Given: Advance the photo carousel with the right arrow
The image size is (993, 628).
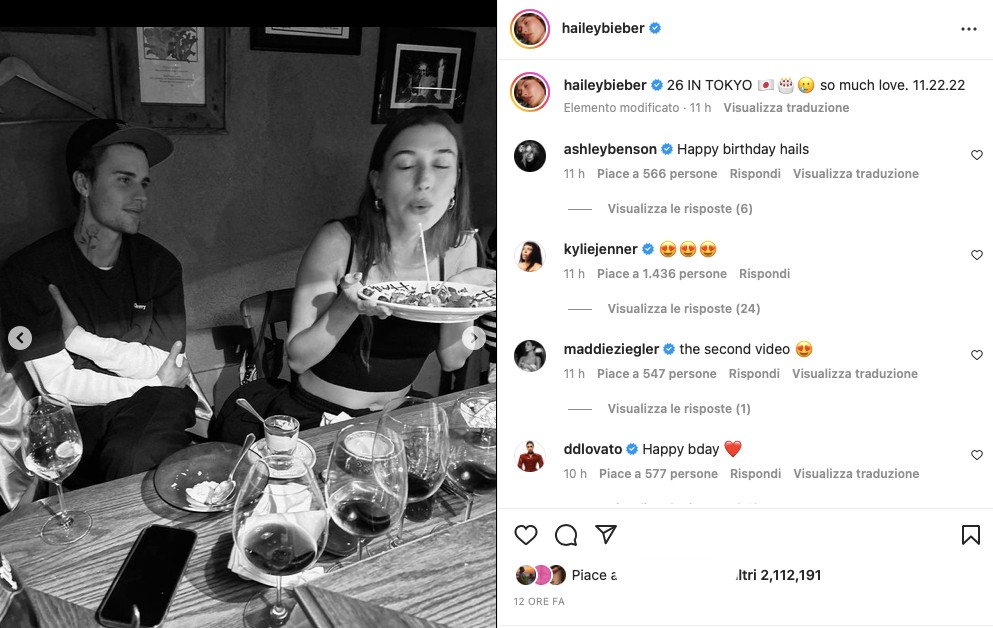Looking at the screenshot, I should point(474,338).
